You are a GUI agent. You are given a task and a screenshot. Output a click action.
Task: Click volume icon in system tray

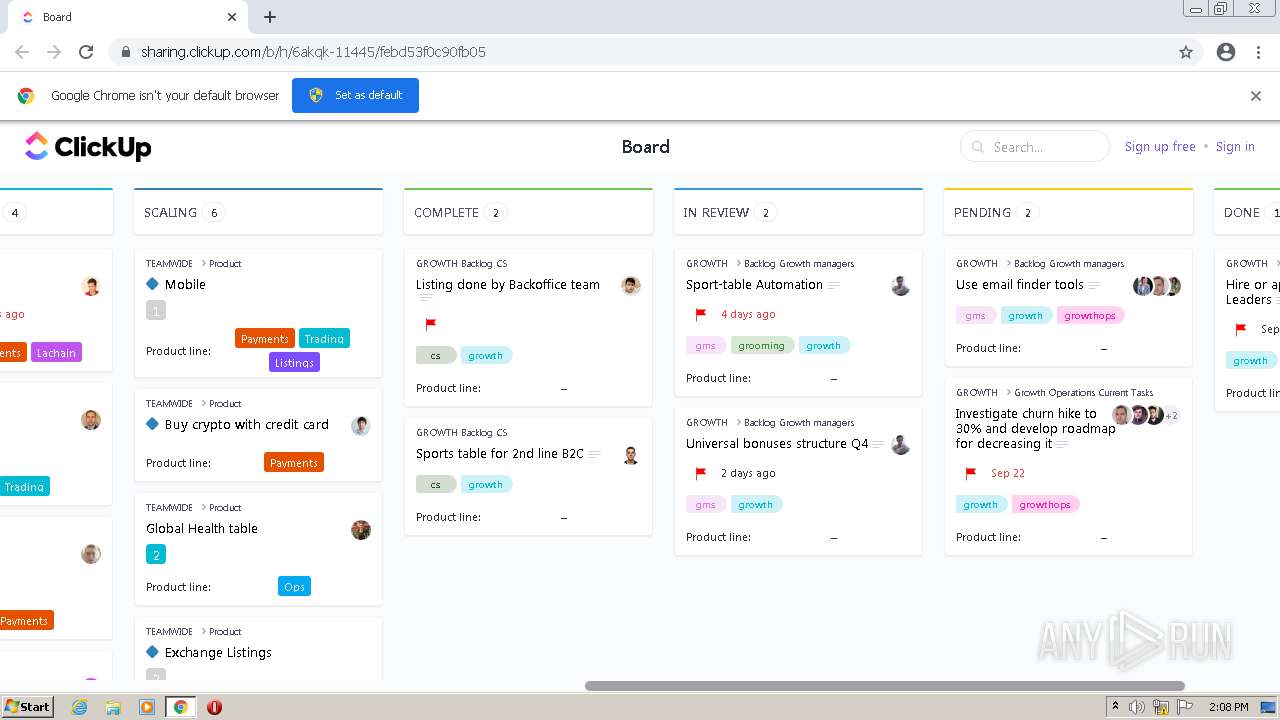[1137, 707]
